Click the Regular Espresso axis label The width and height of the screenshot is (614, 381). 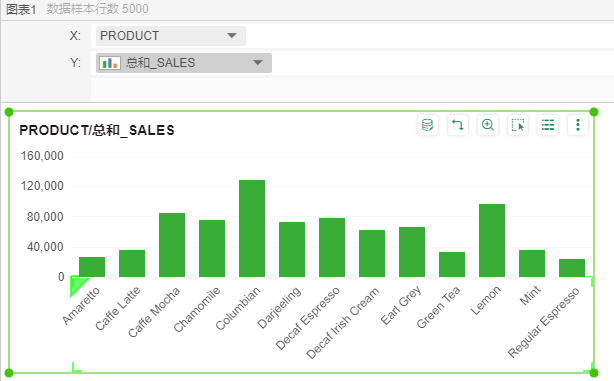point(544,322)
